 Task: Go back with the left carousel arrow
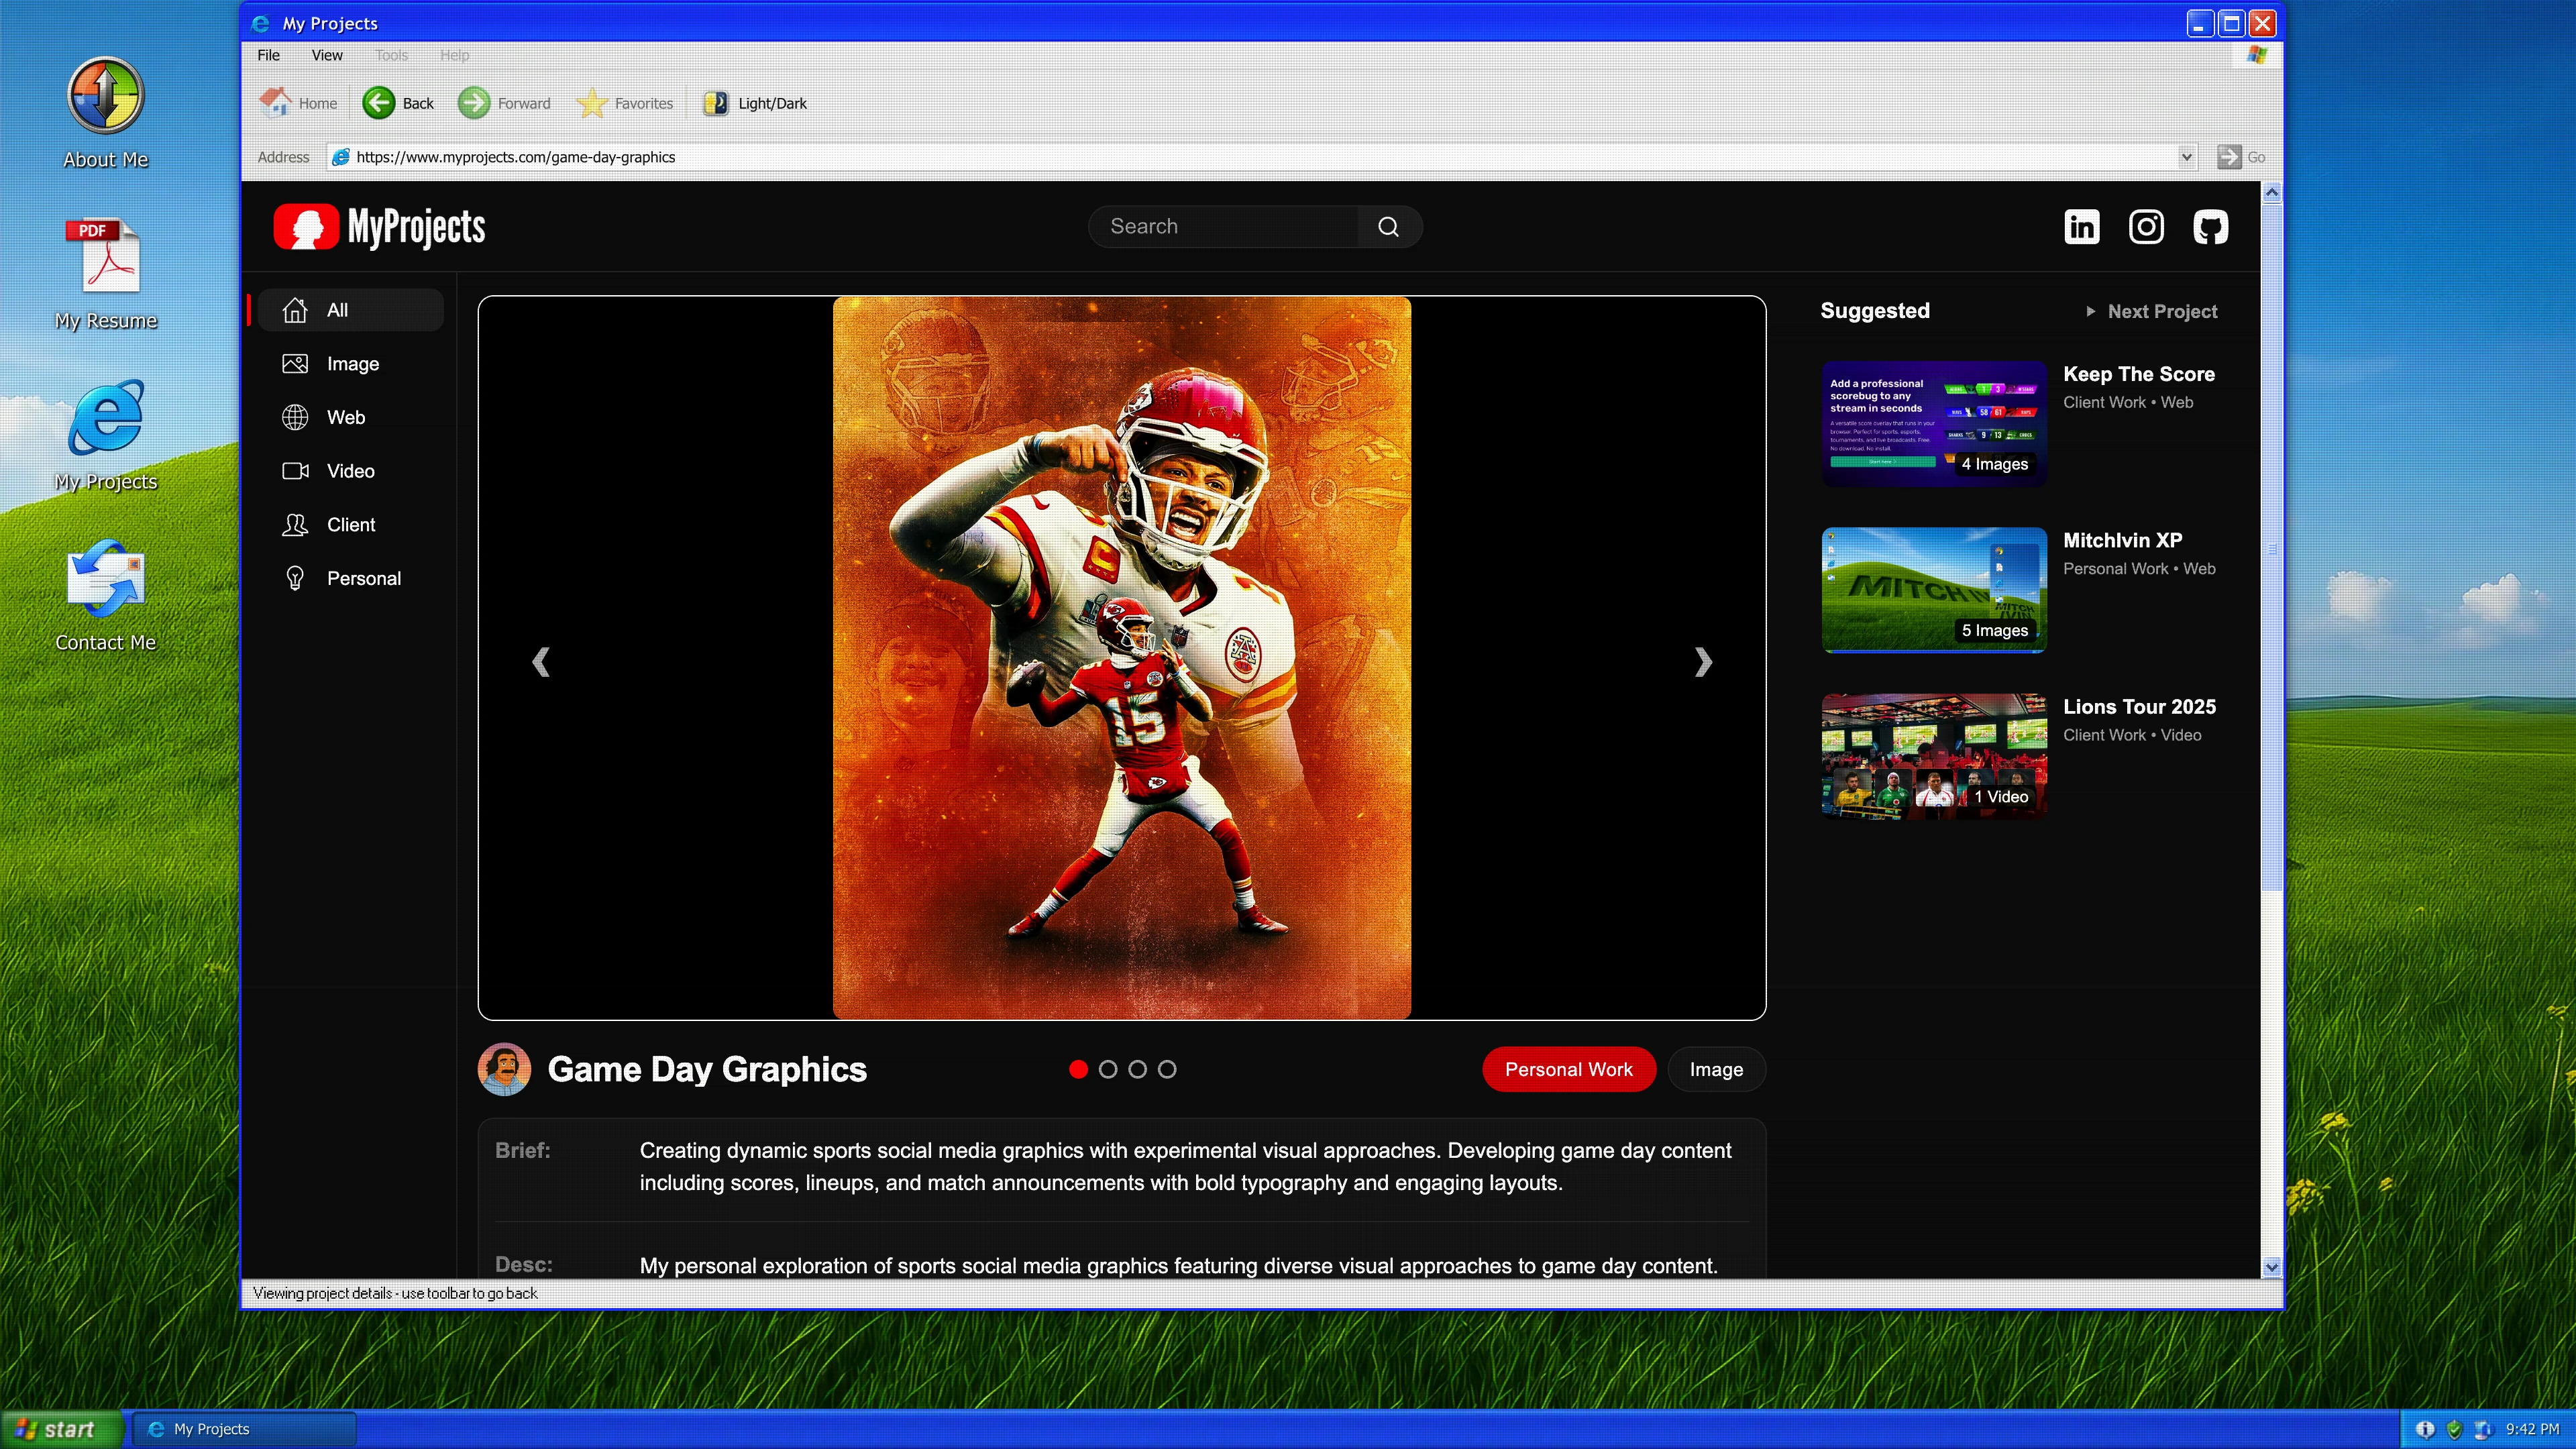pyautogui.click(x=541, y=661)
